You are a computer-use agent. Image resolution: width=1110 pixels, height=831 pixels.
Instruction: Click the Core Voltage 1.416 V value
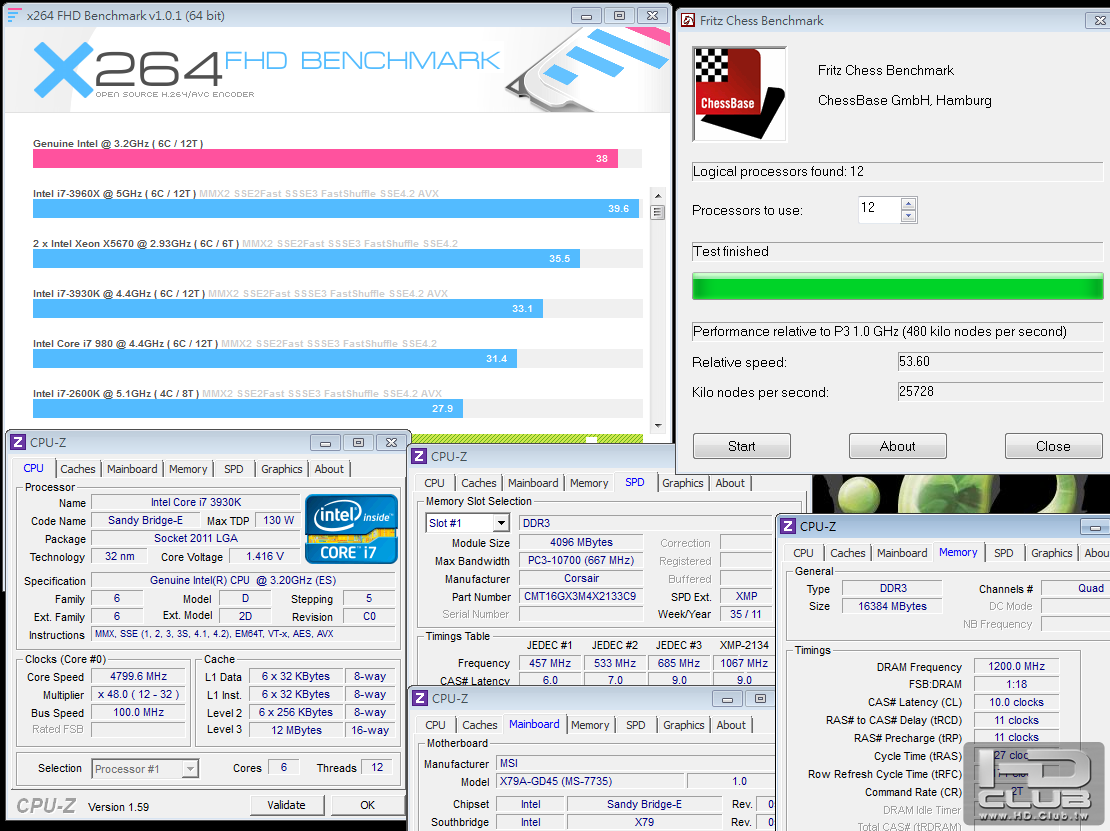point(265,556)
